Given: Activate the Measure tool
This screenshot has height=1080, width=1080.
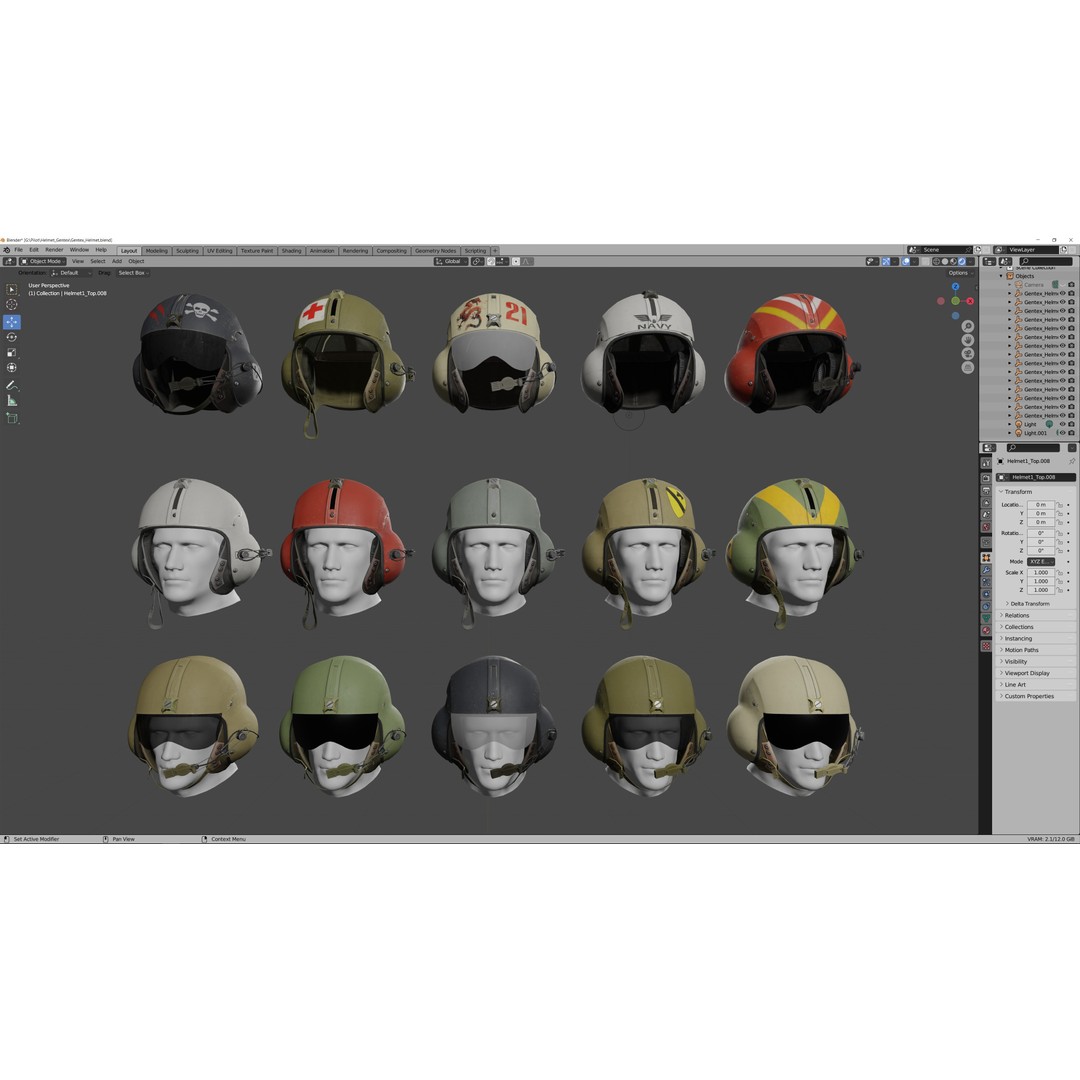Looking at the screenshot, I should (12, 399).
